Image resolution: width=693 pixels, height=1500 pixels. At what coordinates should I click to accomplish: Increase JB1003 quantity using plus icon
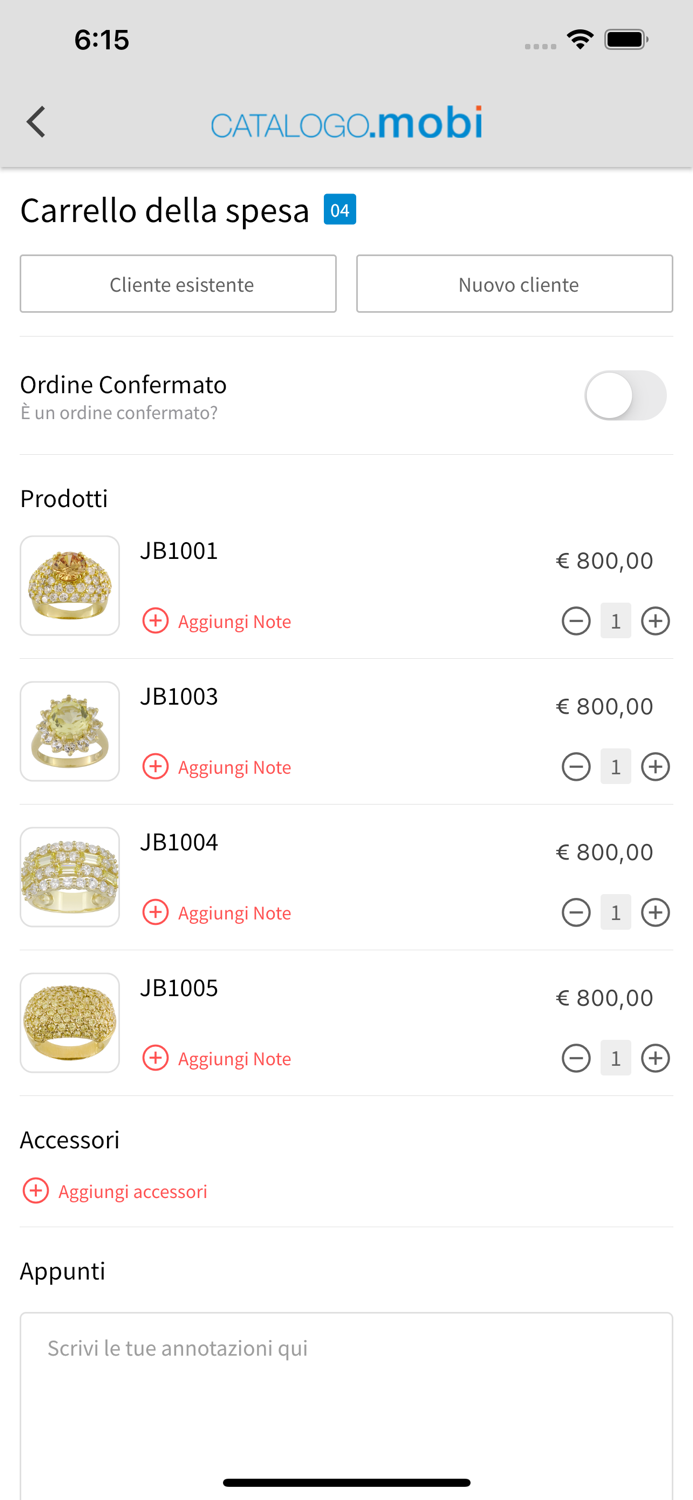point(655,767)
